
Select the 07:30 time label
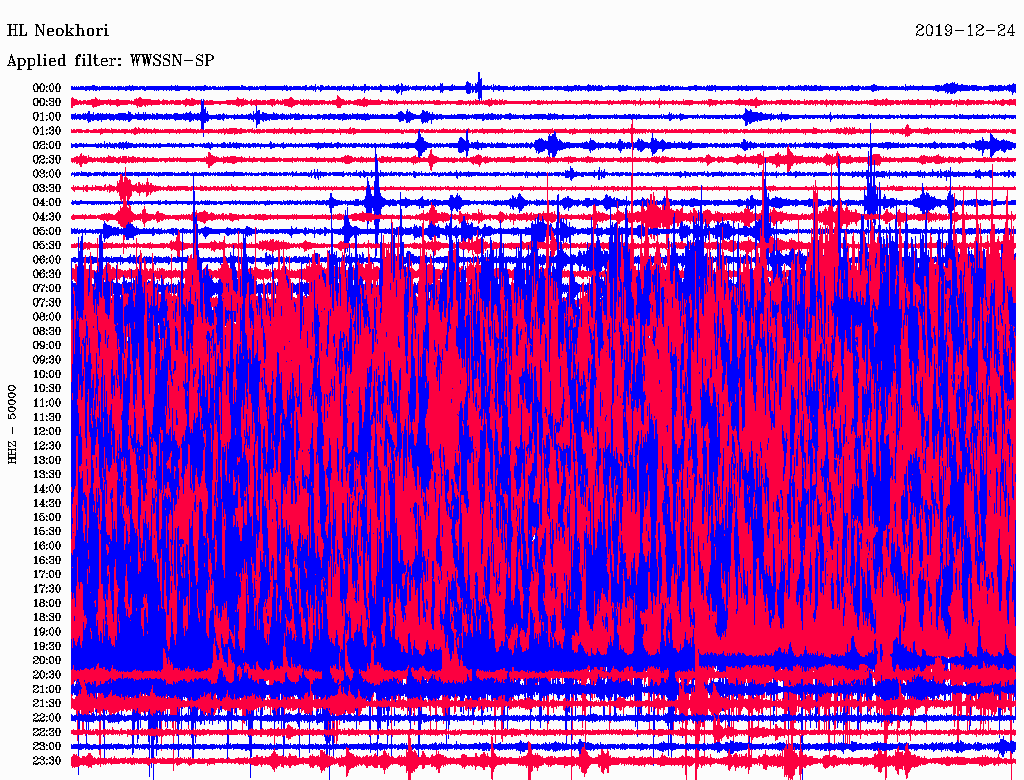coord(47,303)
